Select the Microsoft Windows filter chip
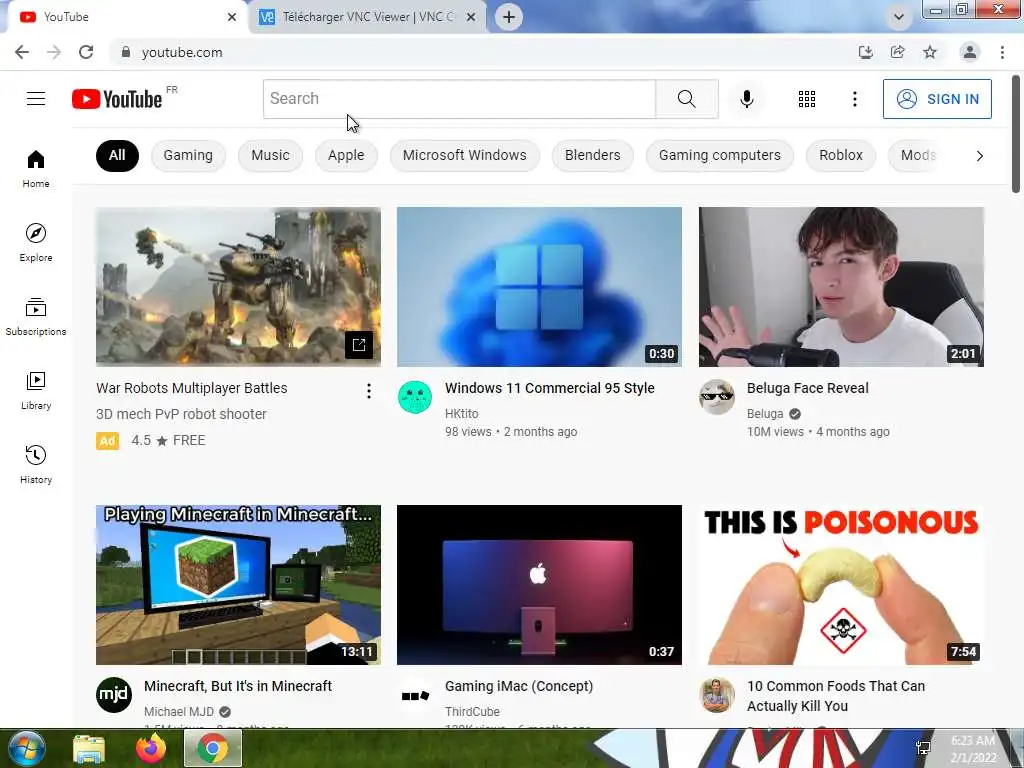This screenshot has width=1024, height=768. pyautogui.click(x=464, y=155)
